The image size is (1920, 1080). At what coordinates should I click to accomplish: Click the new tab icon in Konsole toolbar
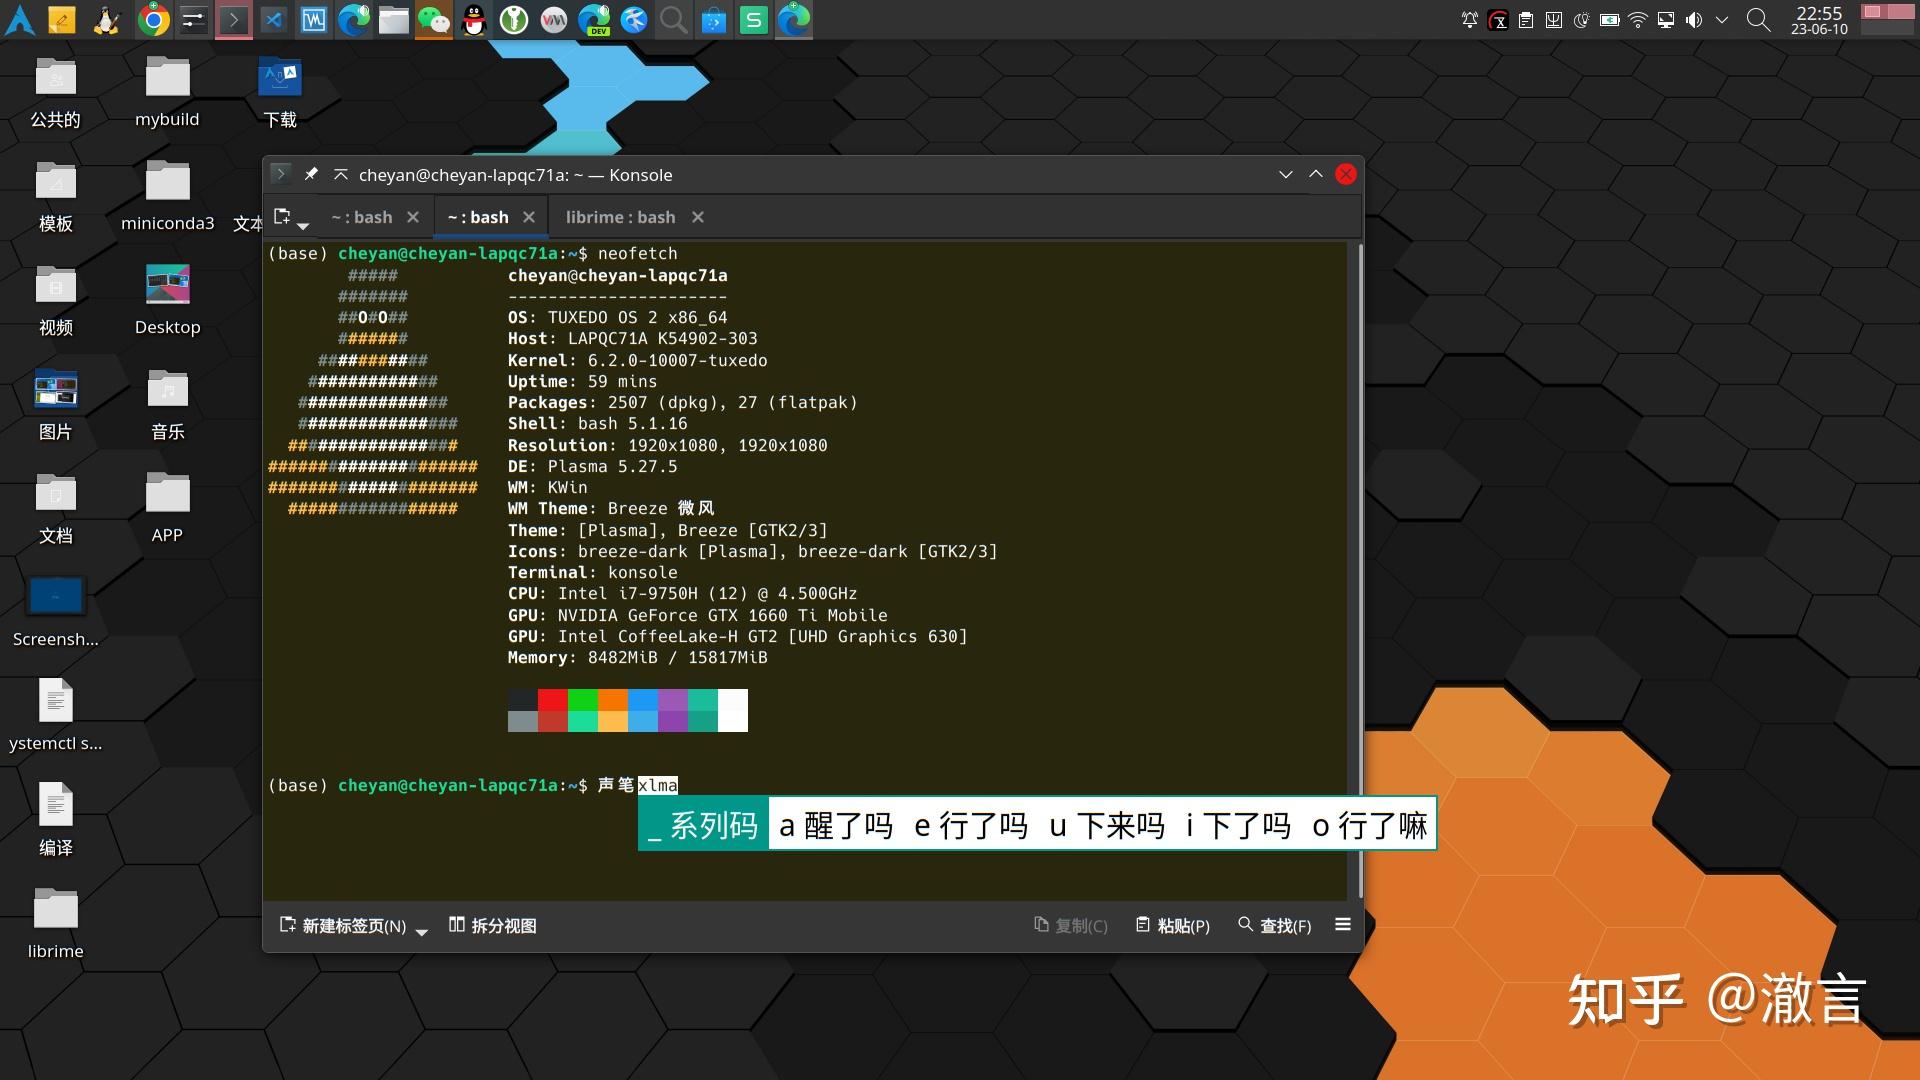(283, 214)
